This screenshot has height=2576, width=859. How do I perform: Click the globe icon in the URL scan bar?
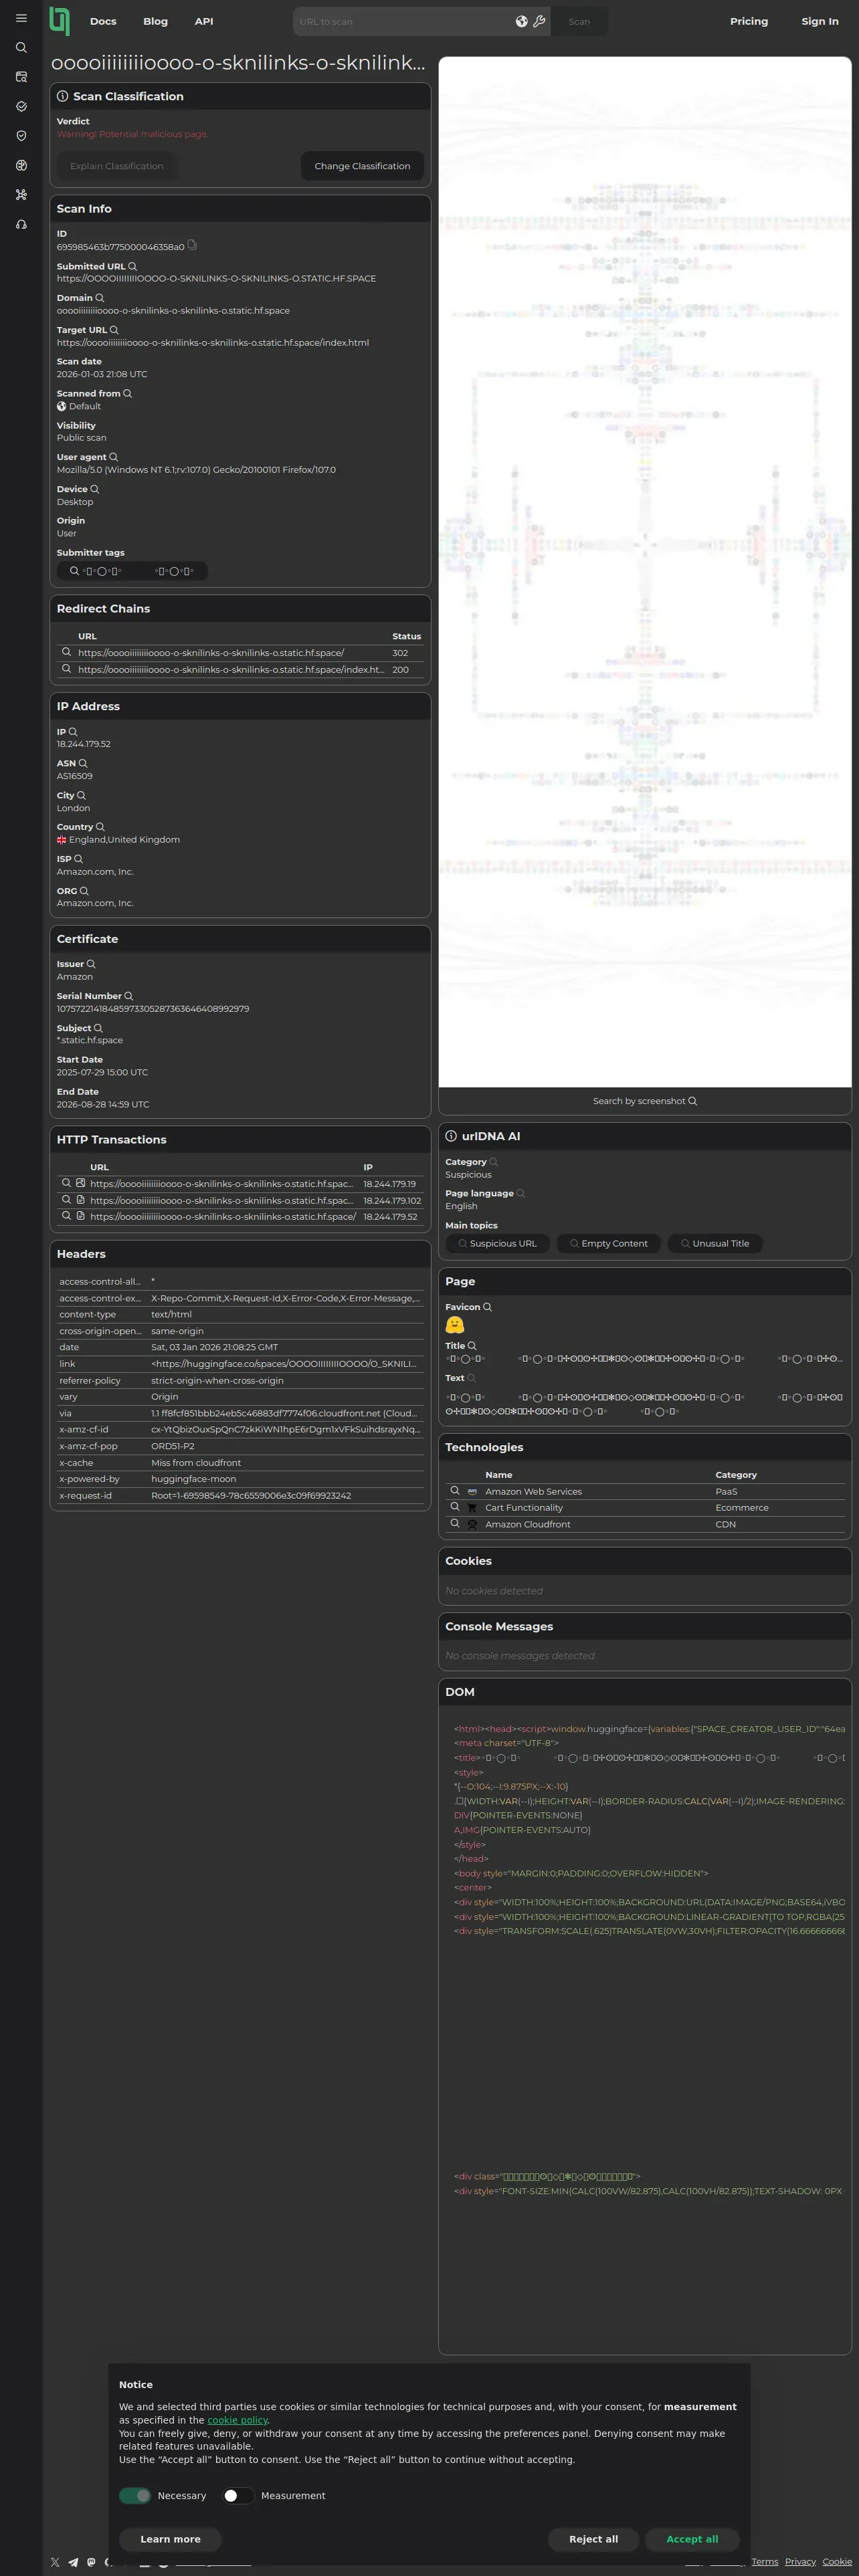(521, 21)
